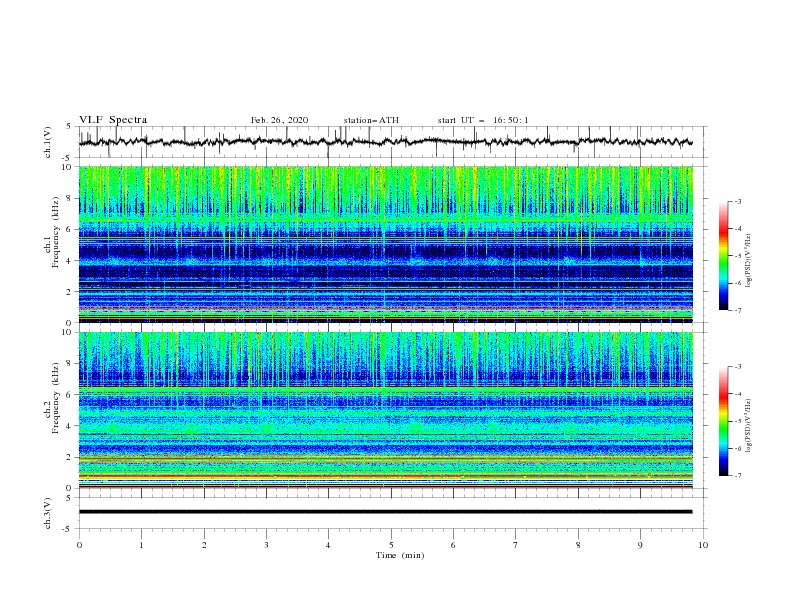This screenshot has height=612, width=792.
Task: Click the "VLF Spectra" plot title
Action: 113,120
